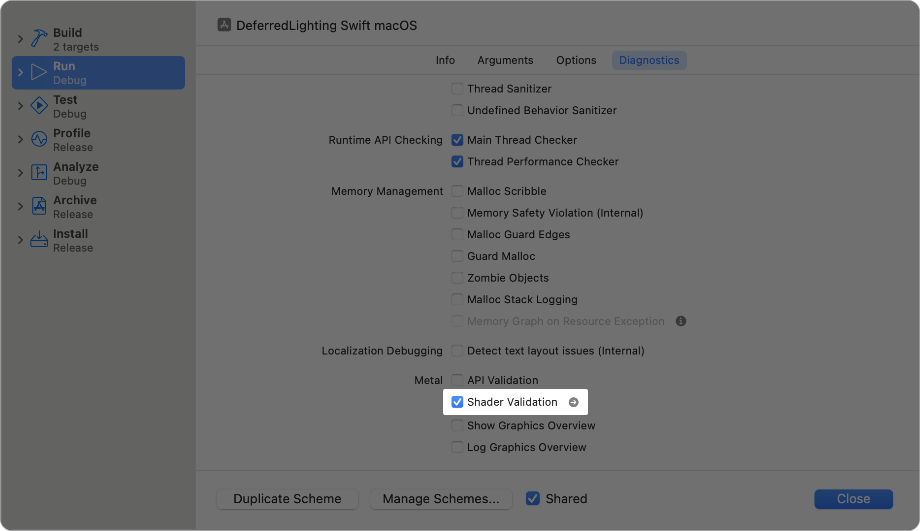Click the Analyze action icon
This screenshot has height=531, width=920.
[39, 173]
